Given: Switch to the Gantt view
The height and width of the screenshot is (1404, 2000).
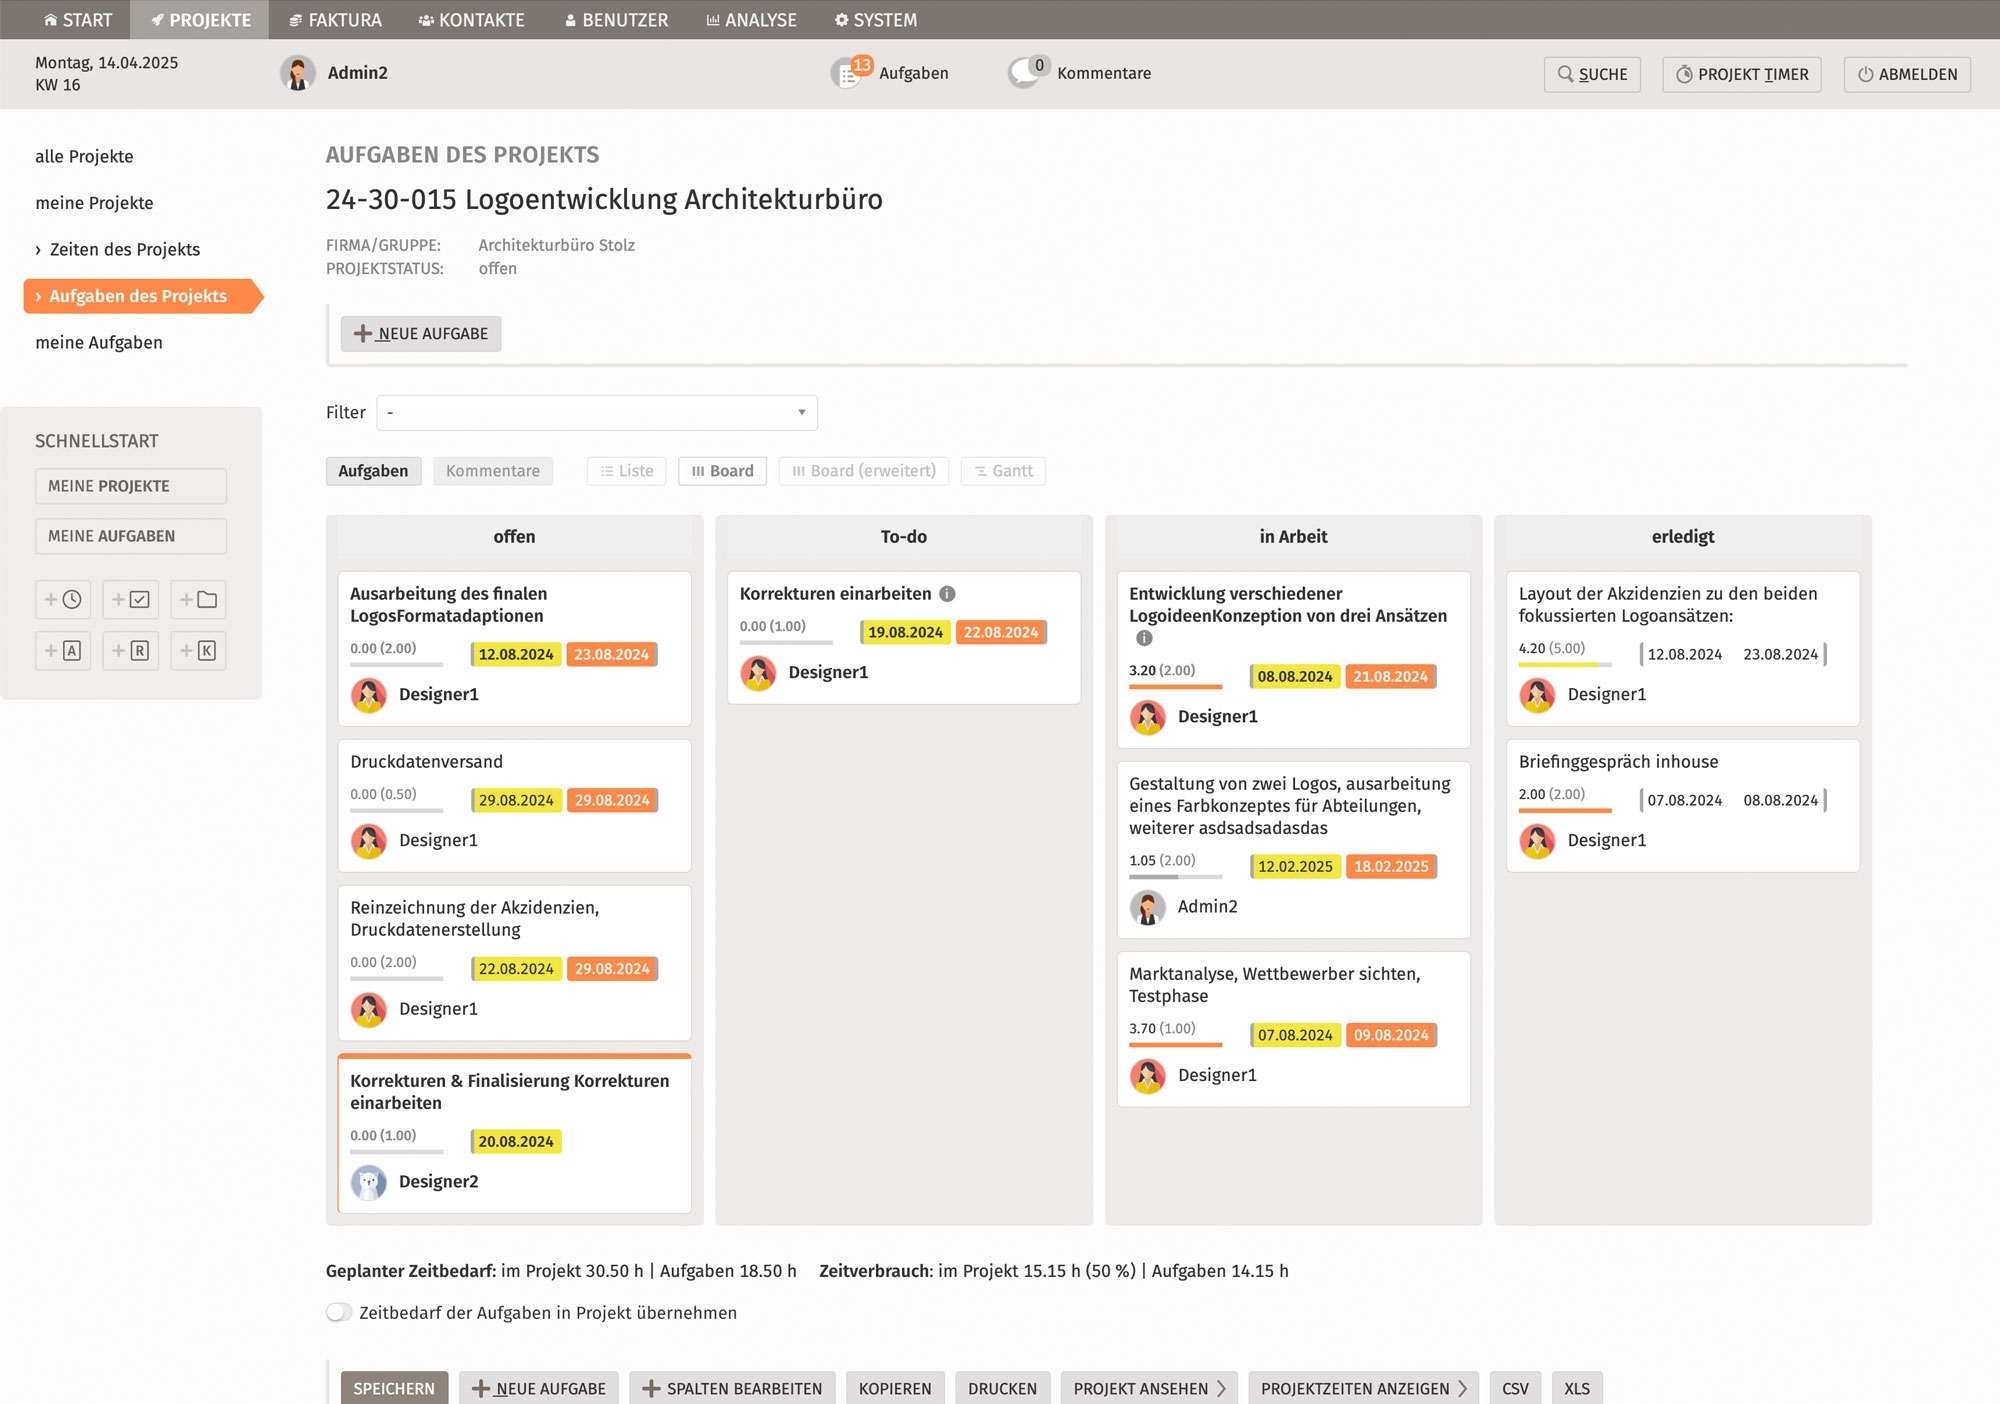Looking at the screenshot, I should click(1003, 471).
